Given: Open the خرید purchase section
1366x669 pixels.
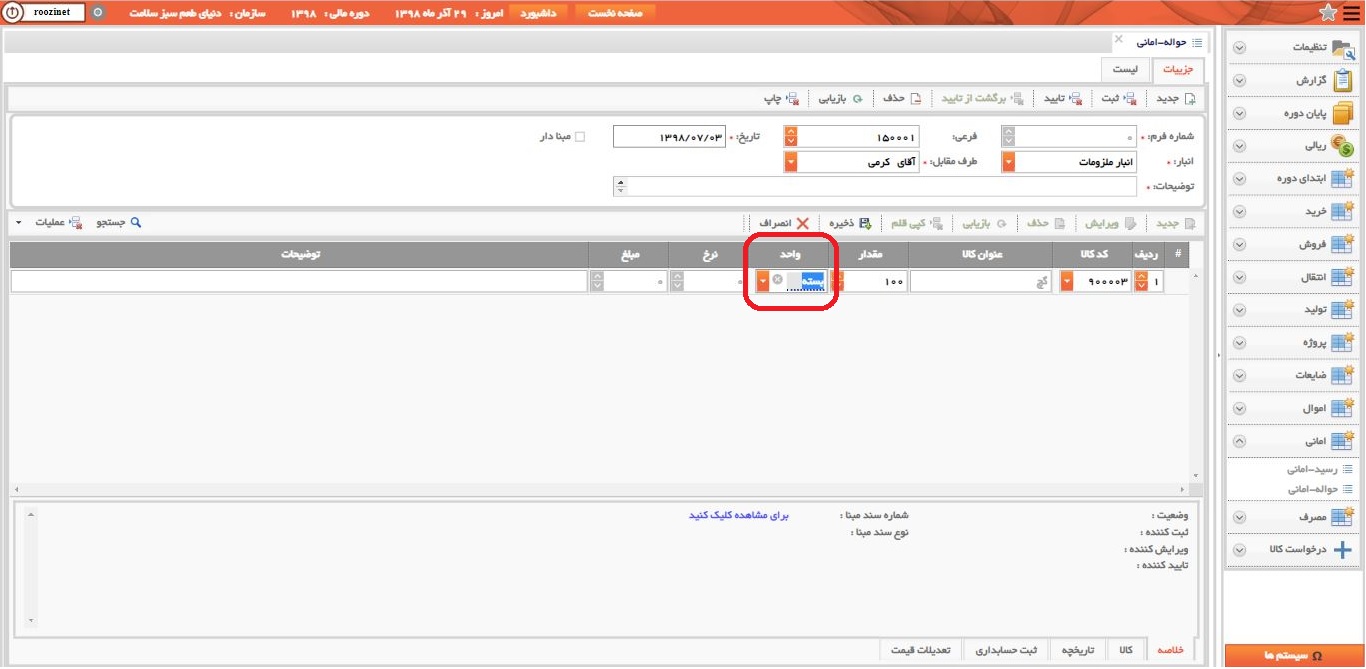Looking at the screenshot, I should pos(1292,212).
